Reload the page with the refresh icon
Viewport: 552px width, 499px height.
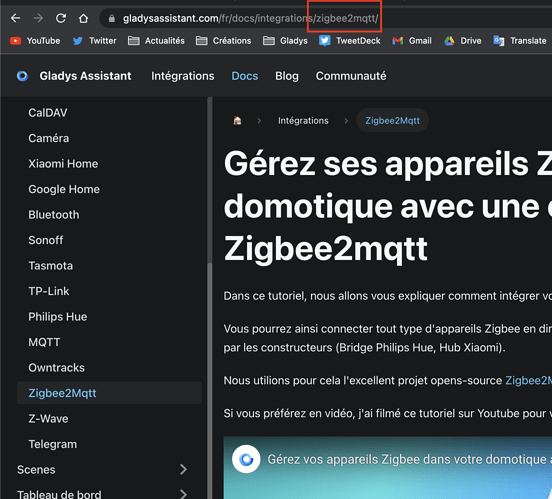point(61,18)
